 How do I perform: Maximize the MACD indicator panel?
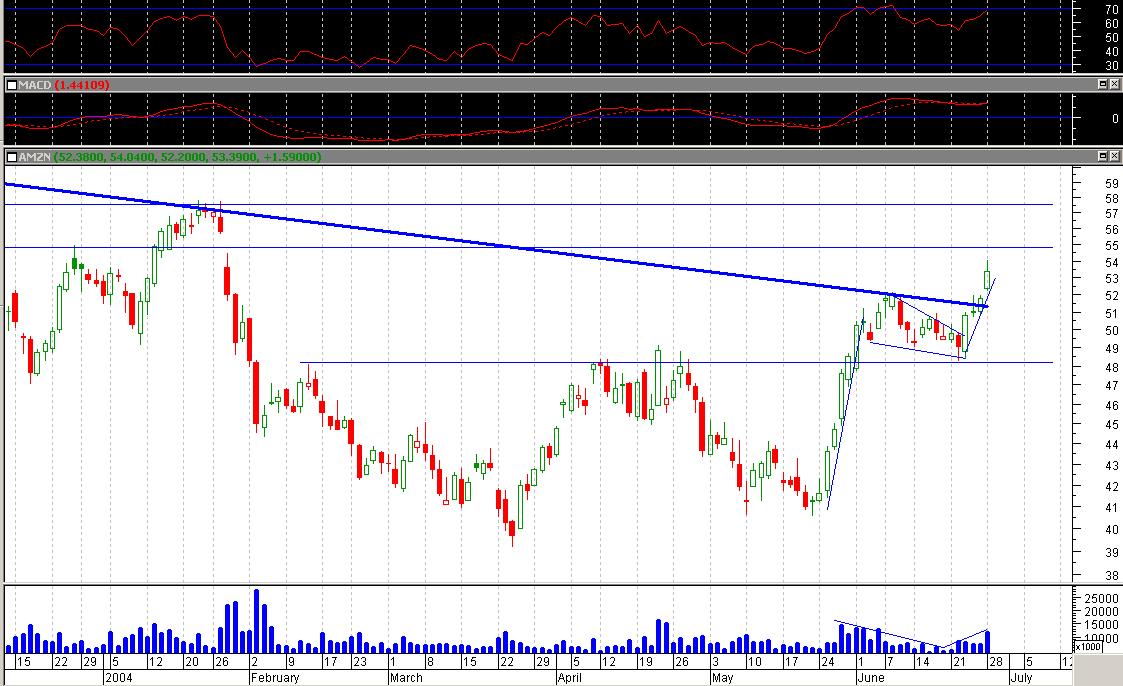tap(1103, 84)
